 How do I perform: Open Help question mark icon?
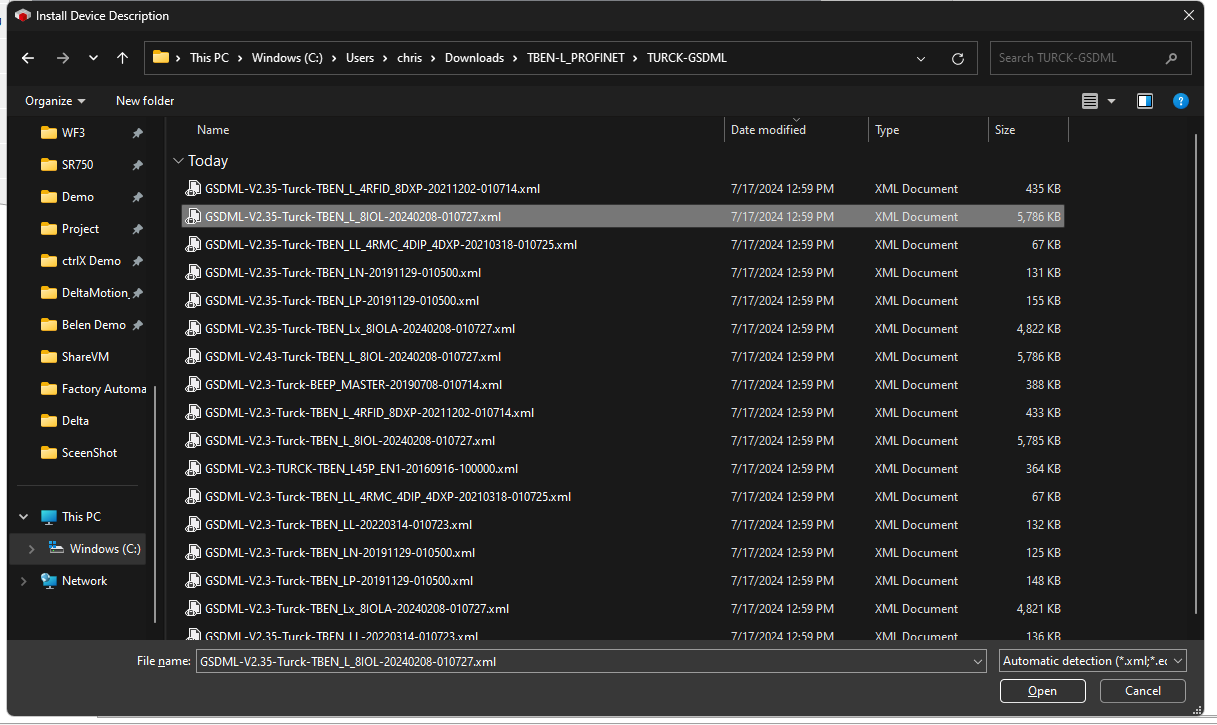(1181, 101)
